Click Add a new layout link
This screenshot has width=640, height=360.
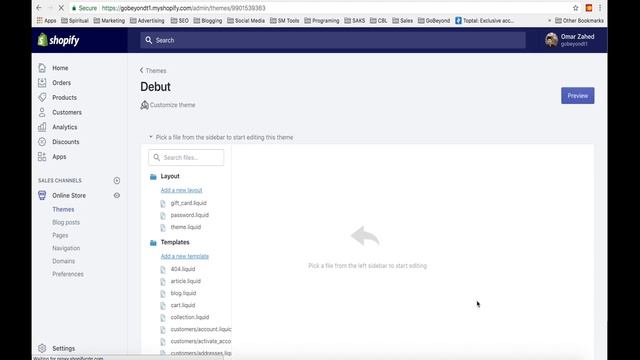(181, 190)
